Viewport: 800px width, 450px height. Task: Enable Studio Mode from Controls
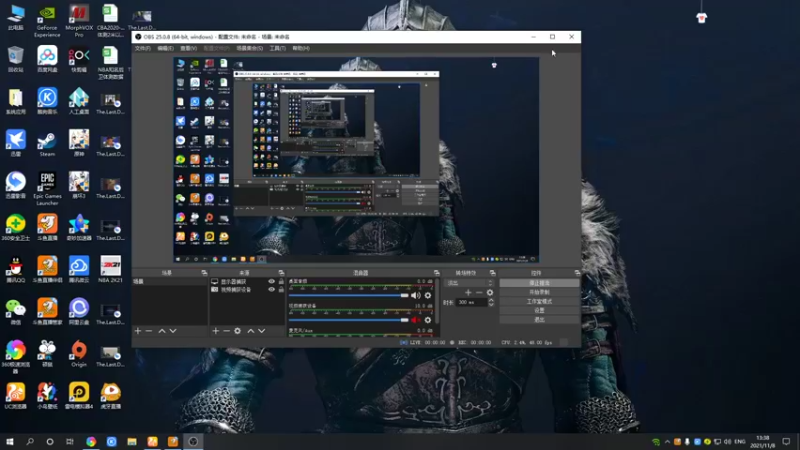click(x=539, y=301)
